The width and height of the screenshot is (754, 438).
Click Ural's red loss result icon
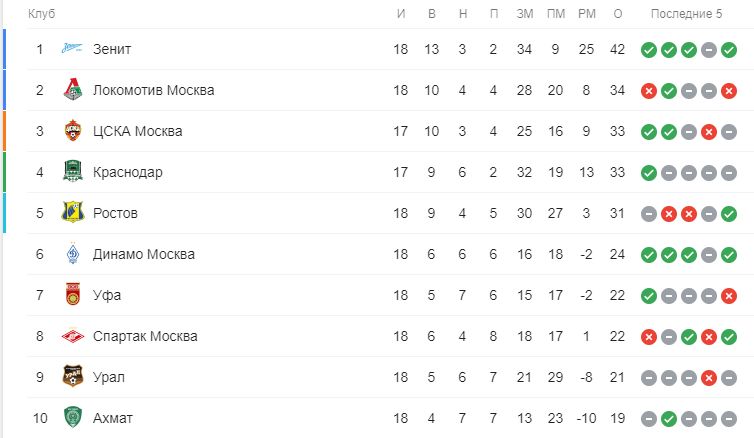[709, 378]
